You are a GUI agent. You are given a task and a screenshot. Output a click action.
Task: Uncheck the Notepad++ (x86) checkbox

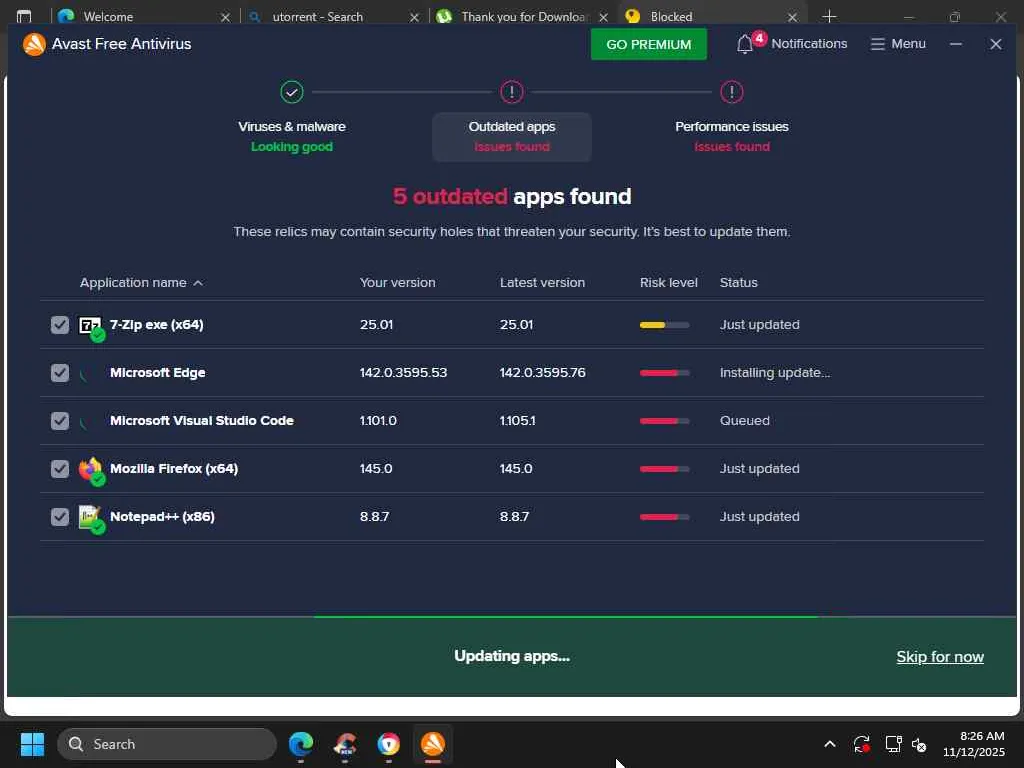coord(59,517)
